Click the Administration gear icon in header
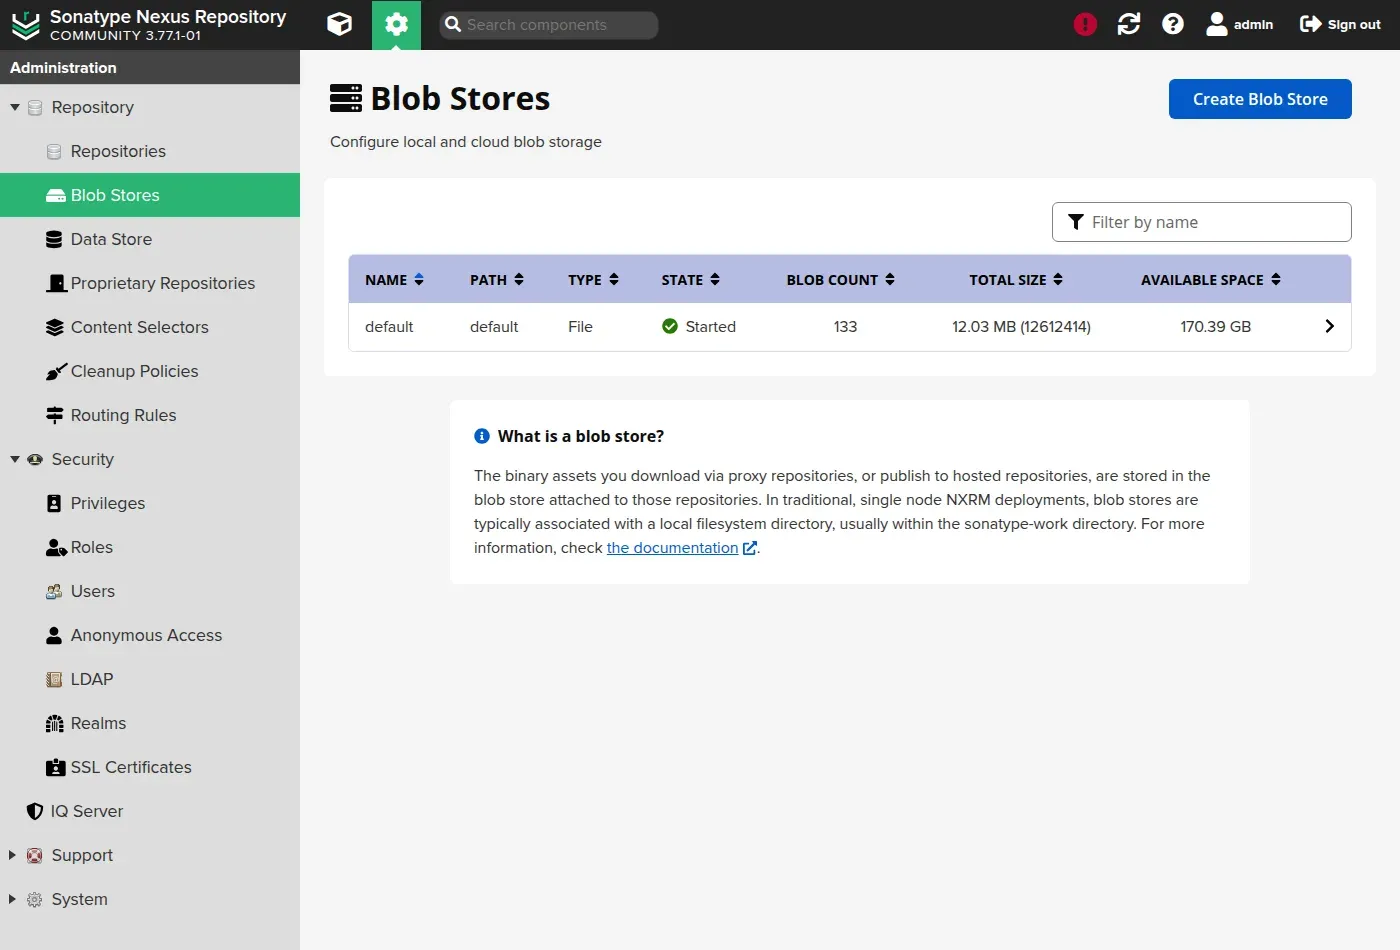Viewport: 1400px width, 950px height. 396,24
